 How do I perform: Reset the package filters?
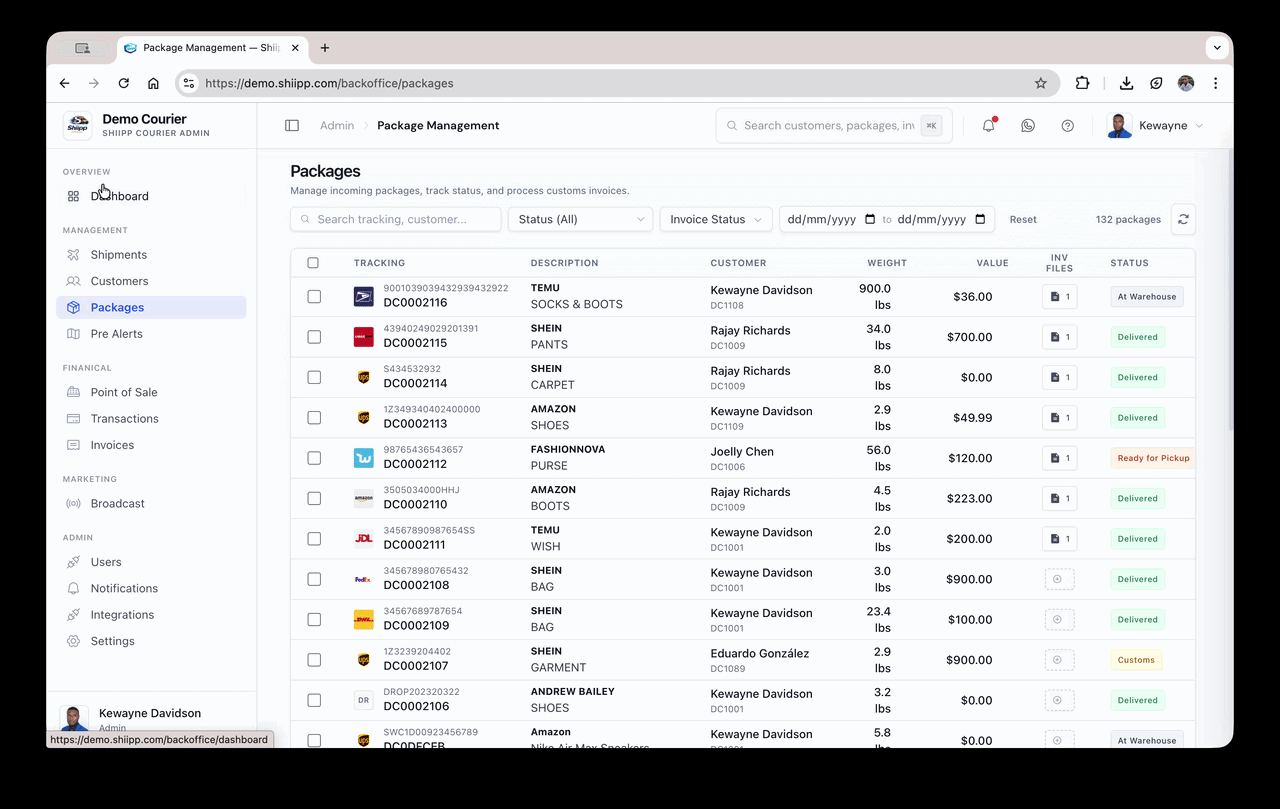[x=1023, y=219]
